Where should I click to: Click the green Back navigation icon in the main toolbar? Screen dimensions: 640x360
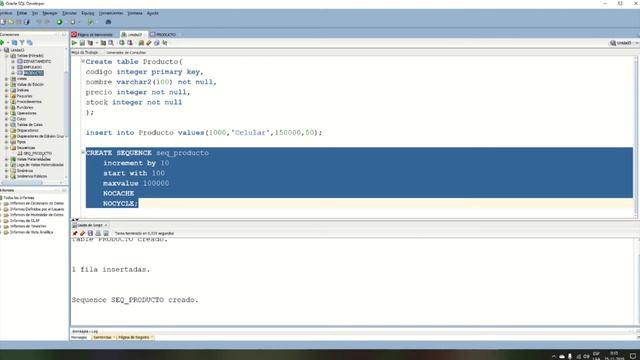[60, 22]
